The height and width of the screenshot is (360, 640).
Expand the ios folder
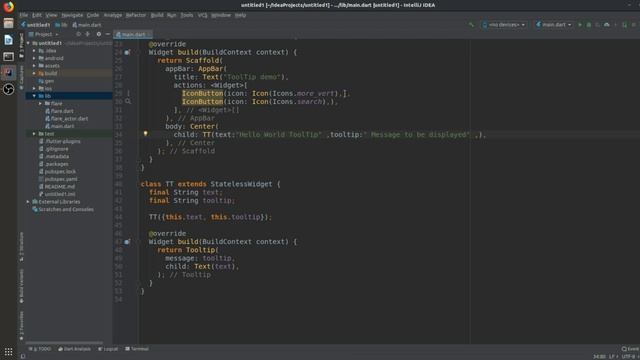click(34, 89)
